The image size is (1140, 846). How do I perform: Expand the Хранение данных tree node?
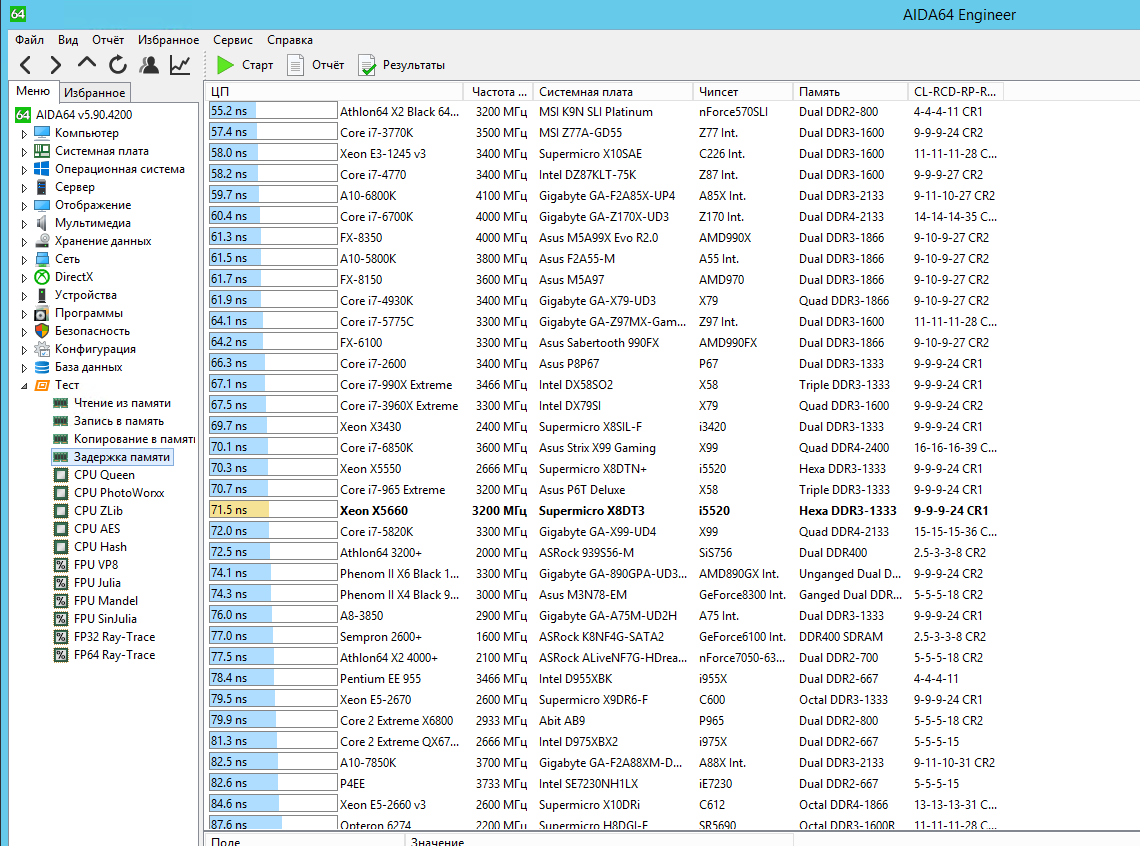24,242
